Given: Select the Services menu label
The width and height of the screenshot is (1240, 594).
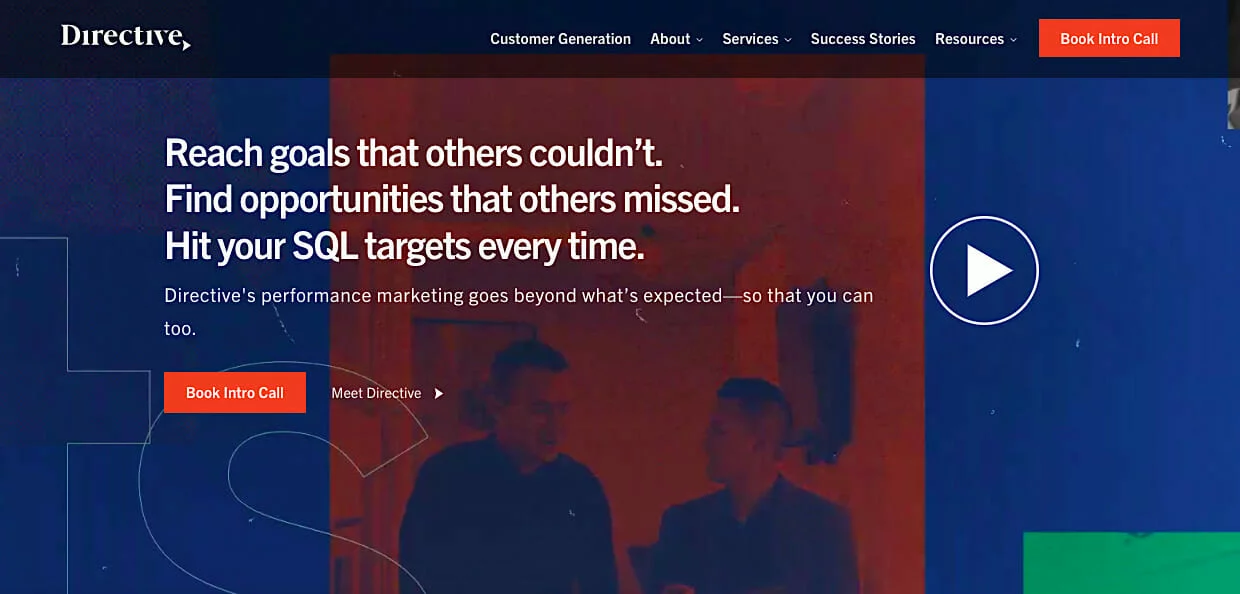Looking at the screenshot, I should 750,39.
